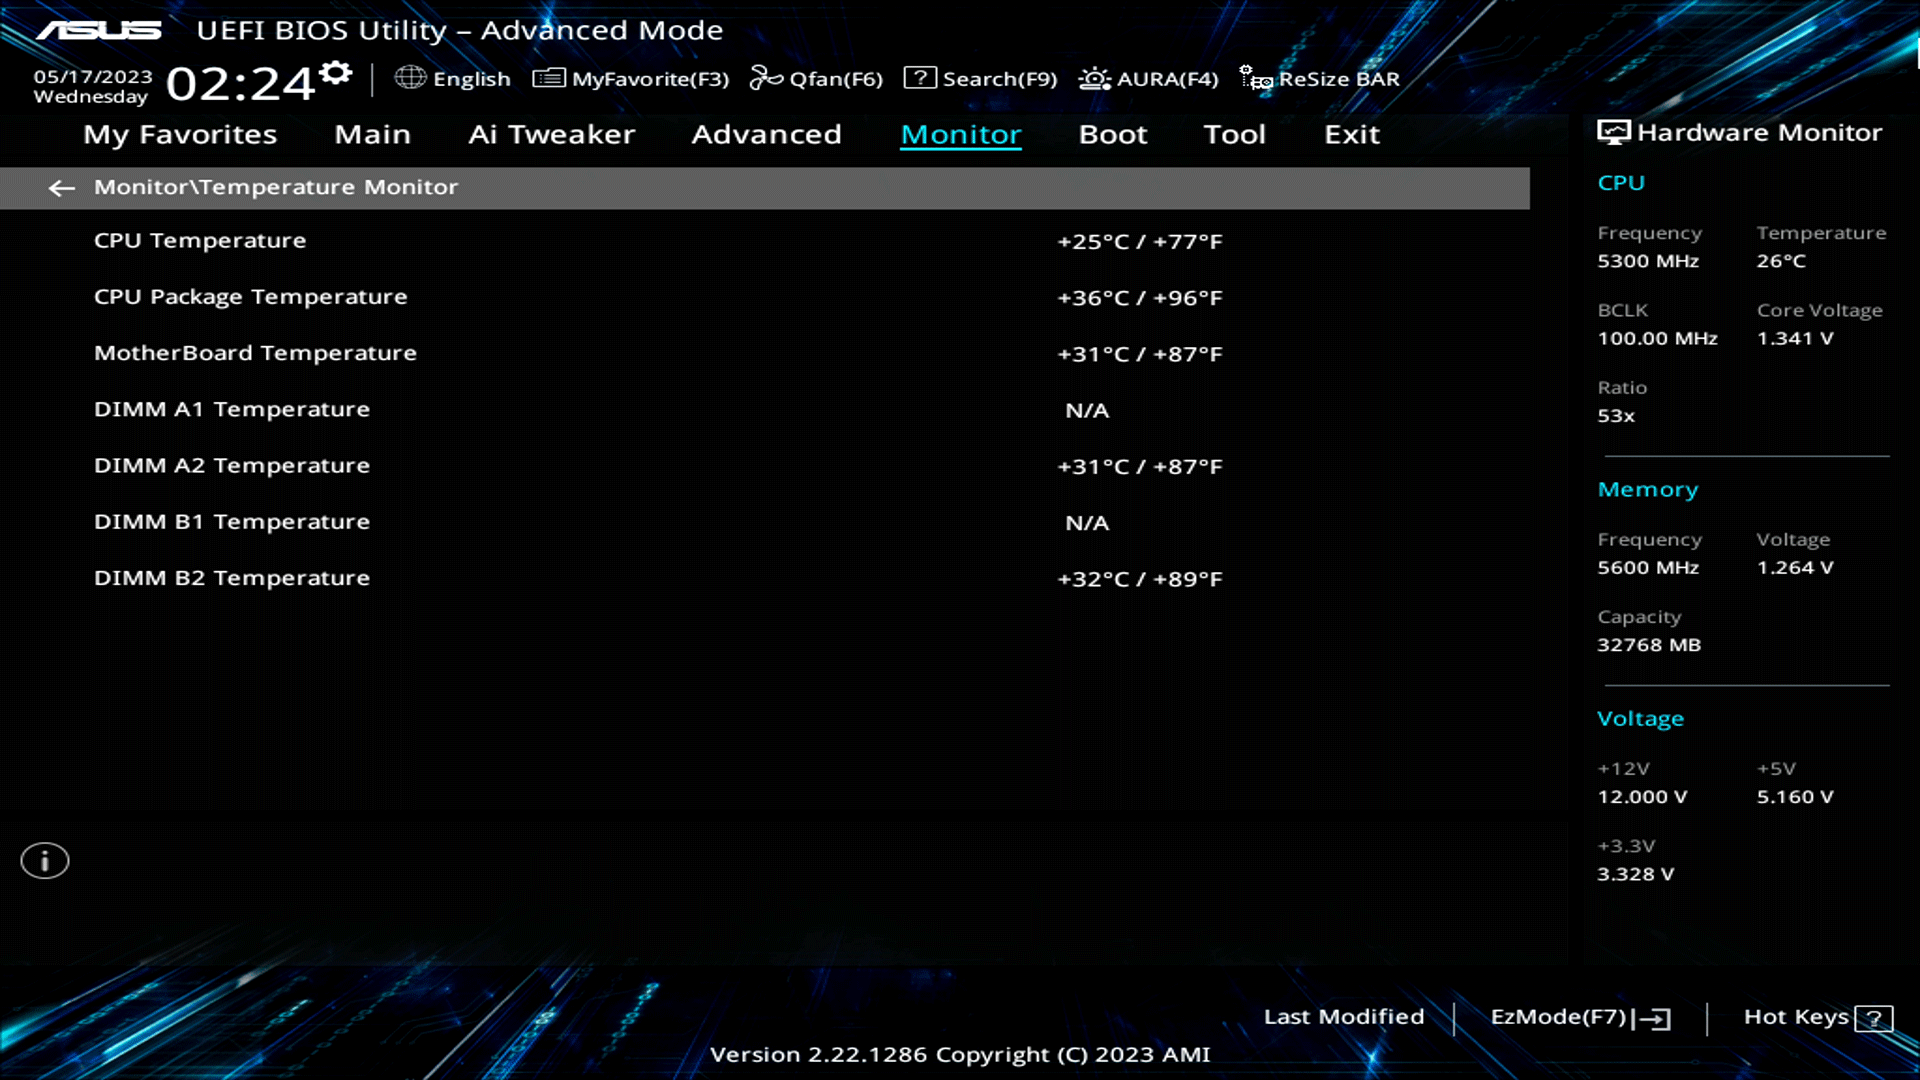Viewport: 1920px width, 1080px height.
Task: Open the Exit menu
Action: 1351,134
